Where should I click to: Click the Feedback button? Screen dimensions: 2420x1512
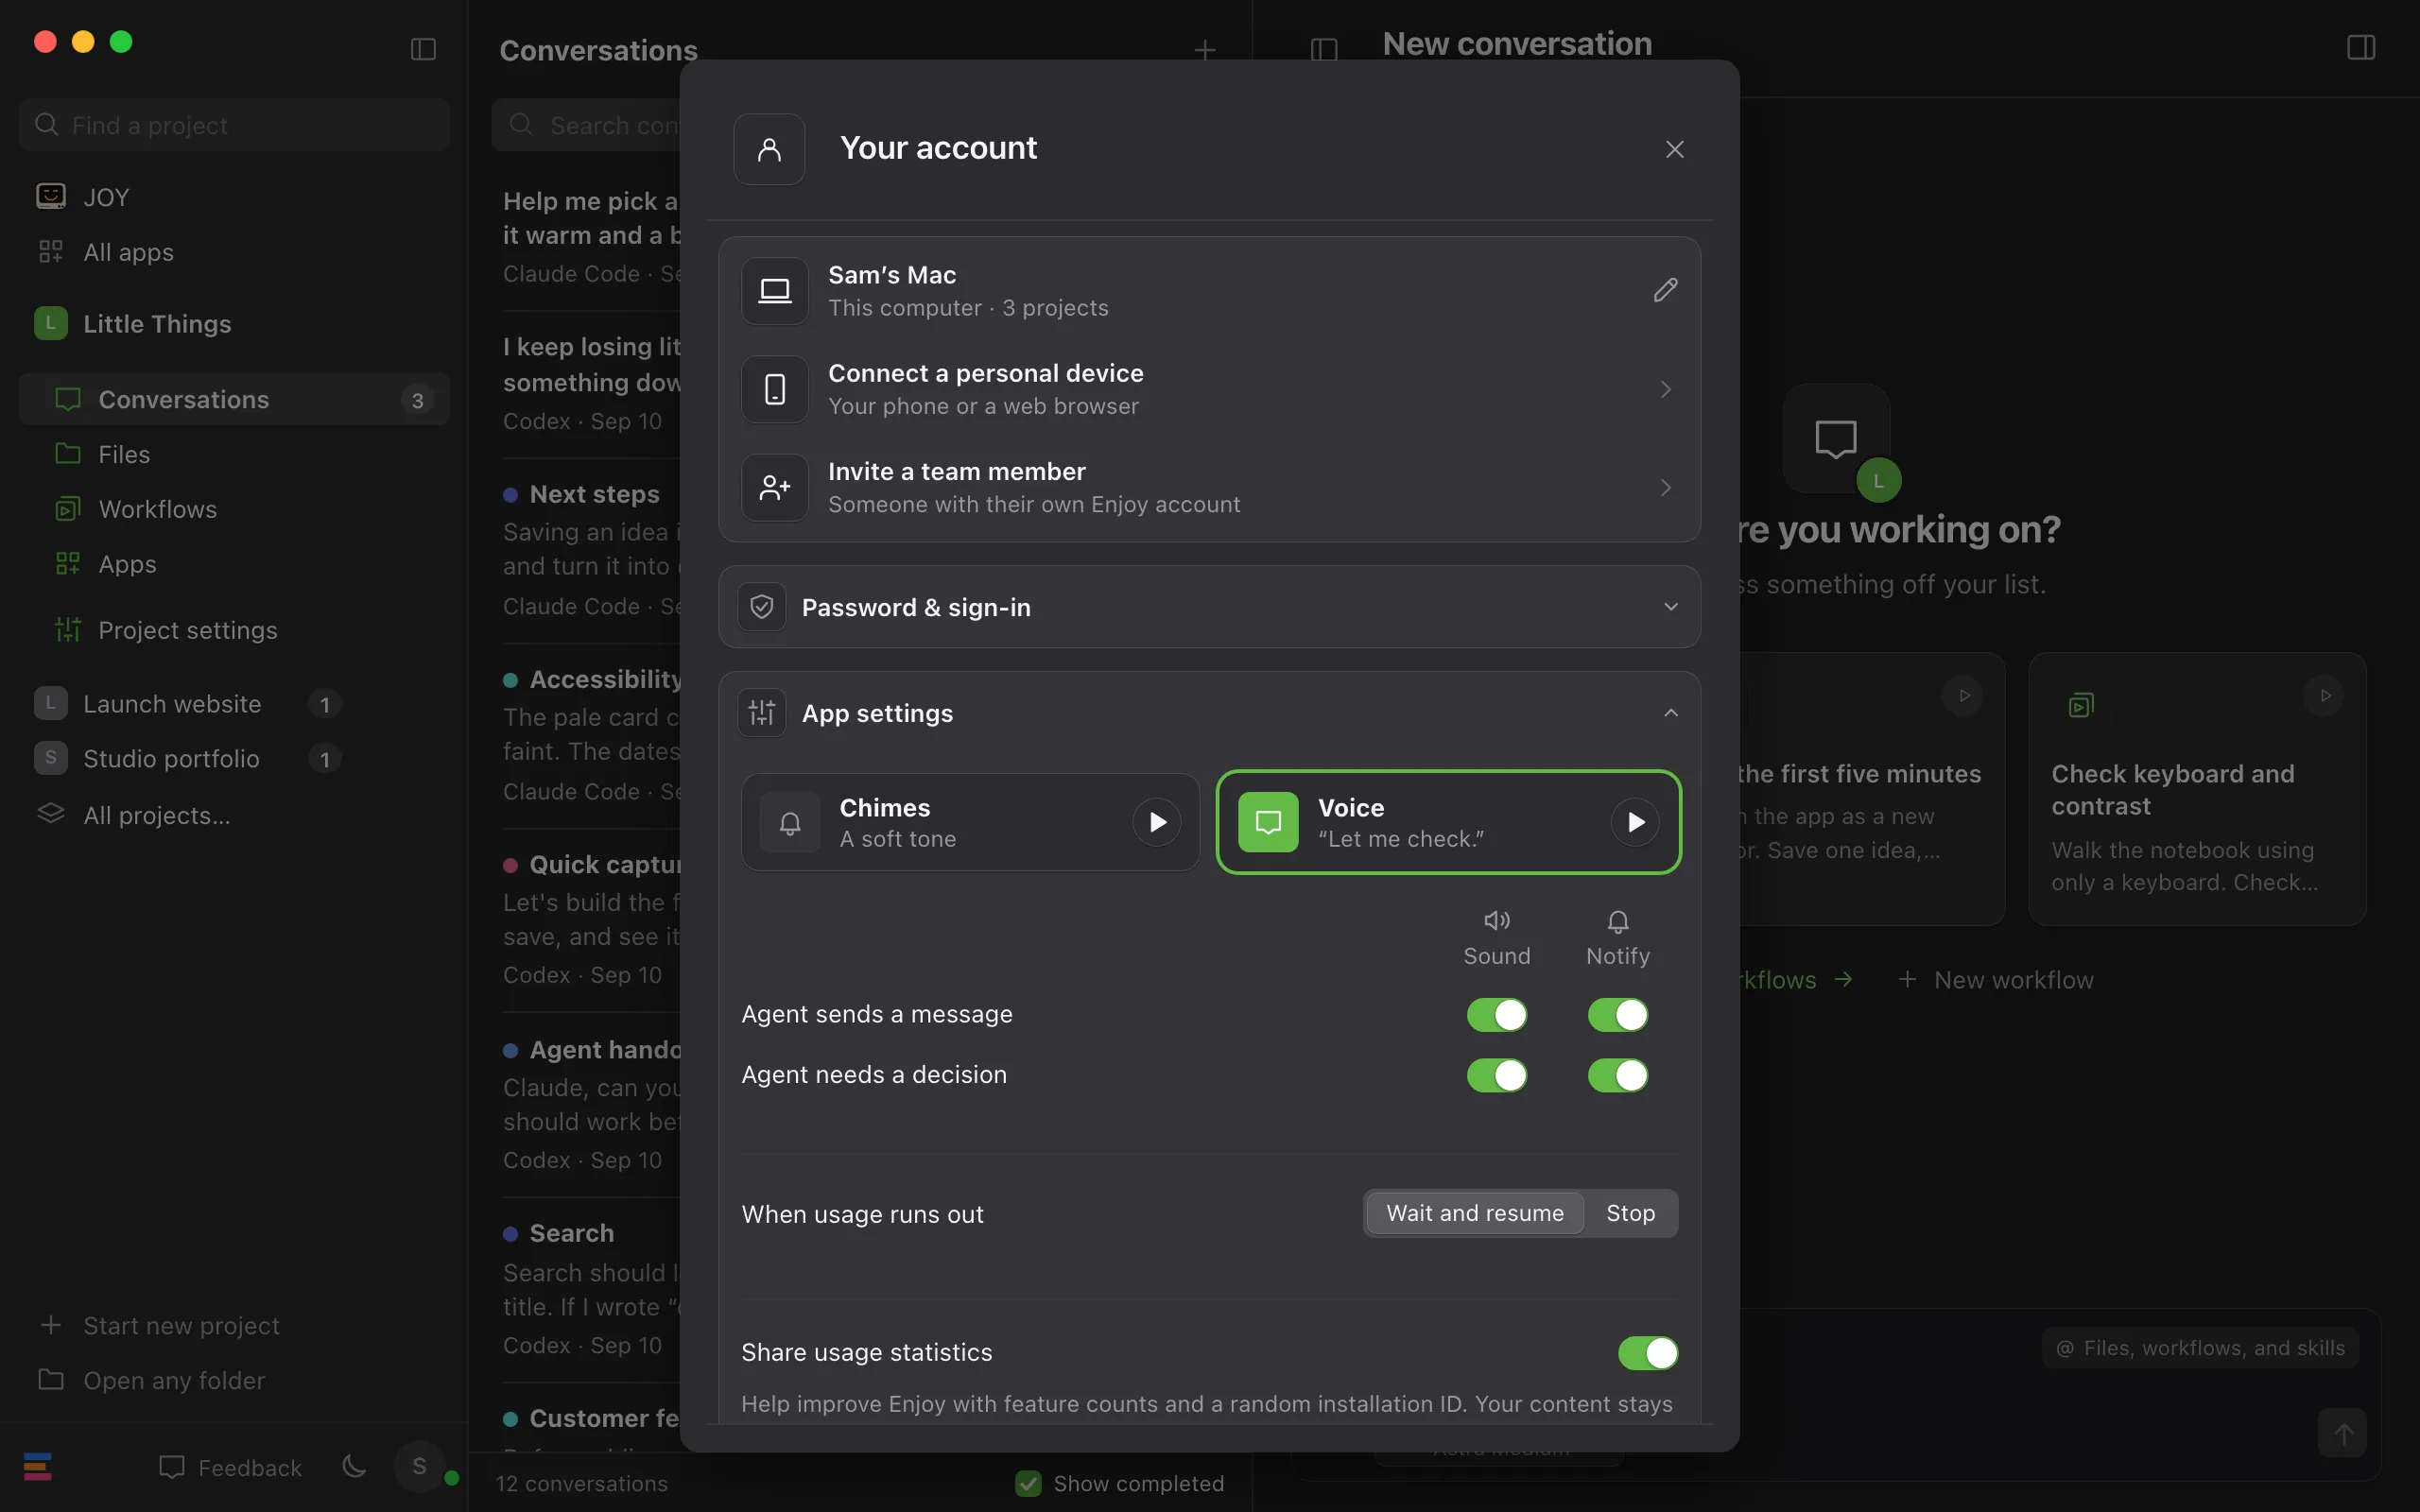coord(230,1467)
